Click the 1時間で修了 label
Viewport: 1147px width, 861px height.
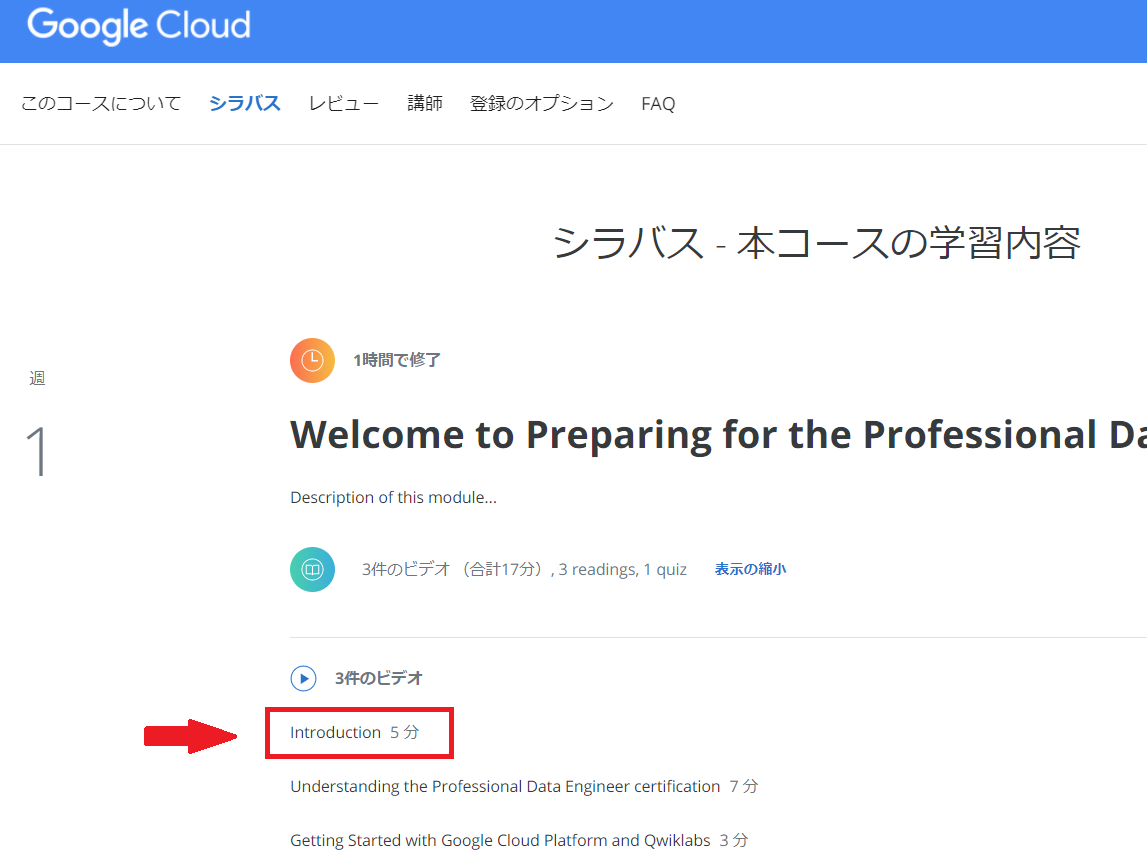click(397, 360)
